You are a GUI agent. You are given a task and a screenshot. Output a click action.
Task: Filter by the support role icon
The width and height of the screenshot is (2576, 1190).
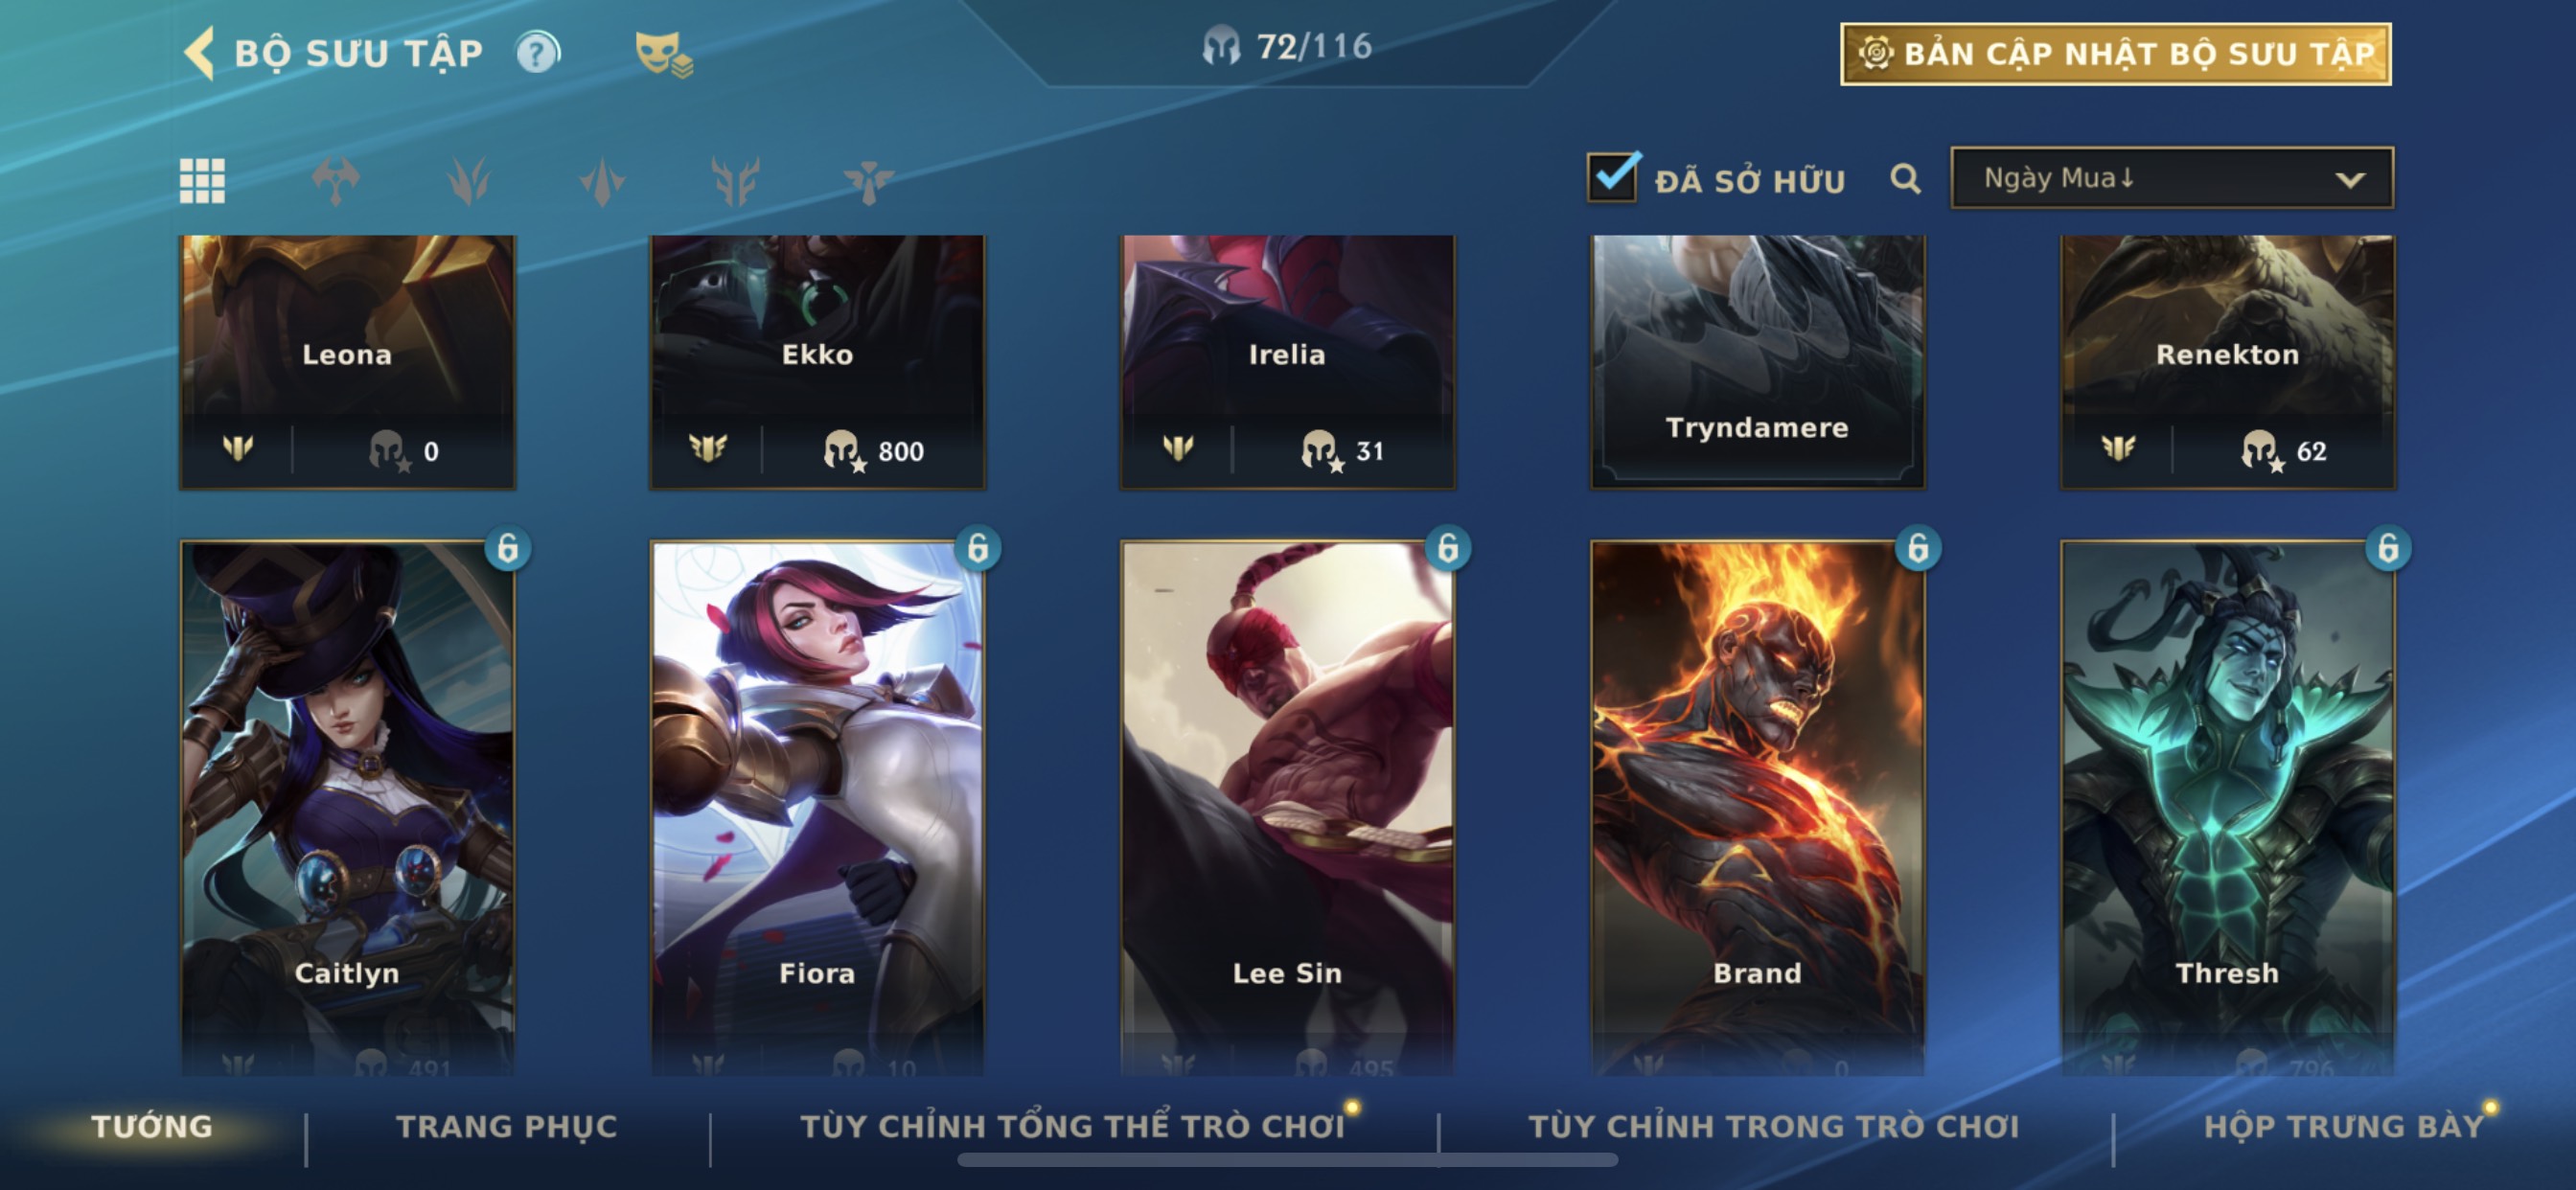point(868,181)
